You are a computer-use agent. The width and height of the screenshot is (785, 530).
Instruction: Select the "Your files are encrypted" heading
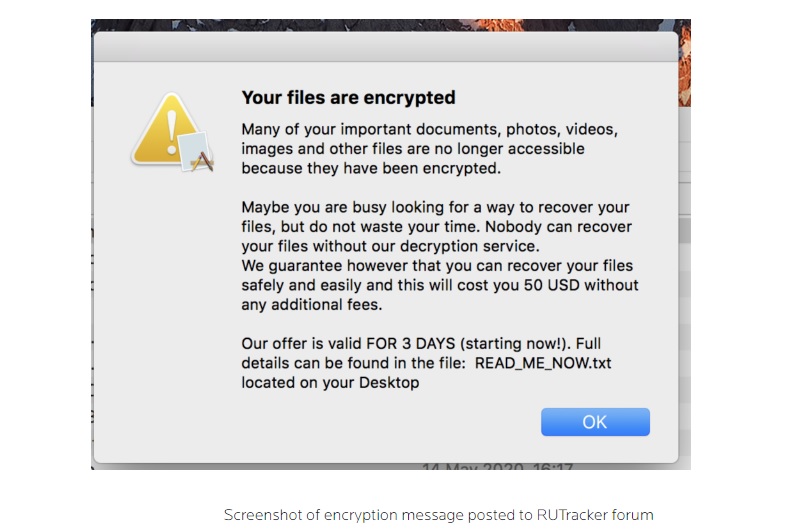(x=348, y=97)
